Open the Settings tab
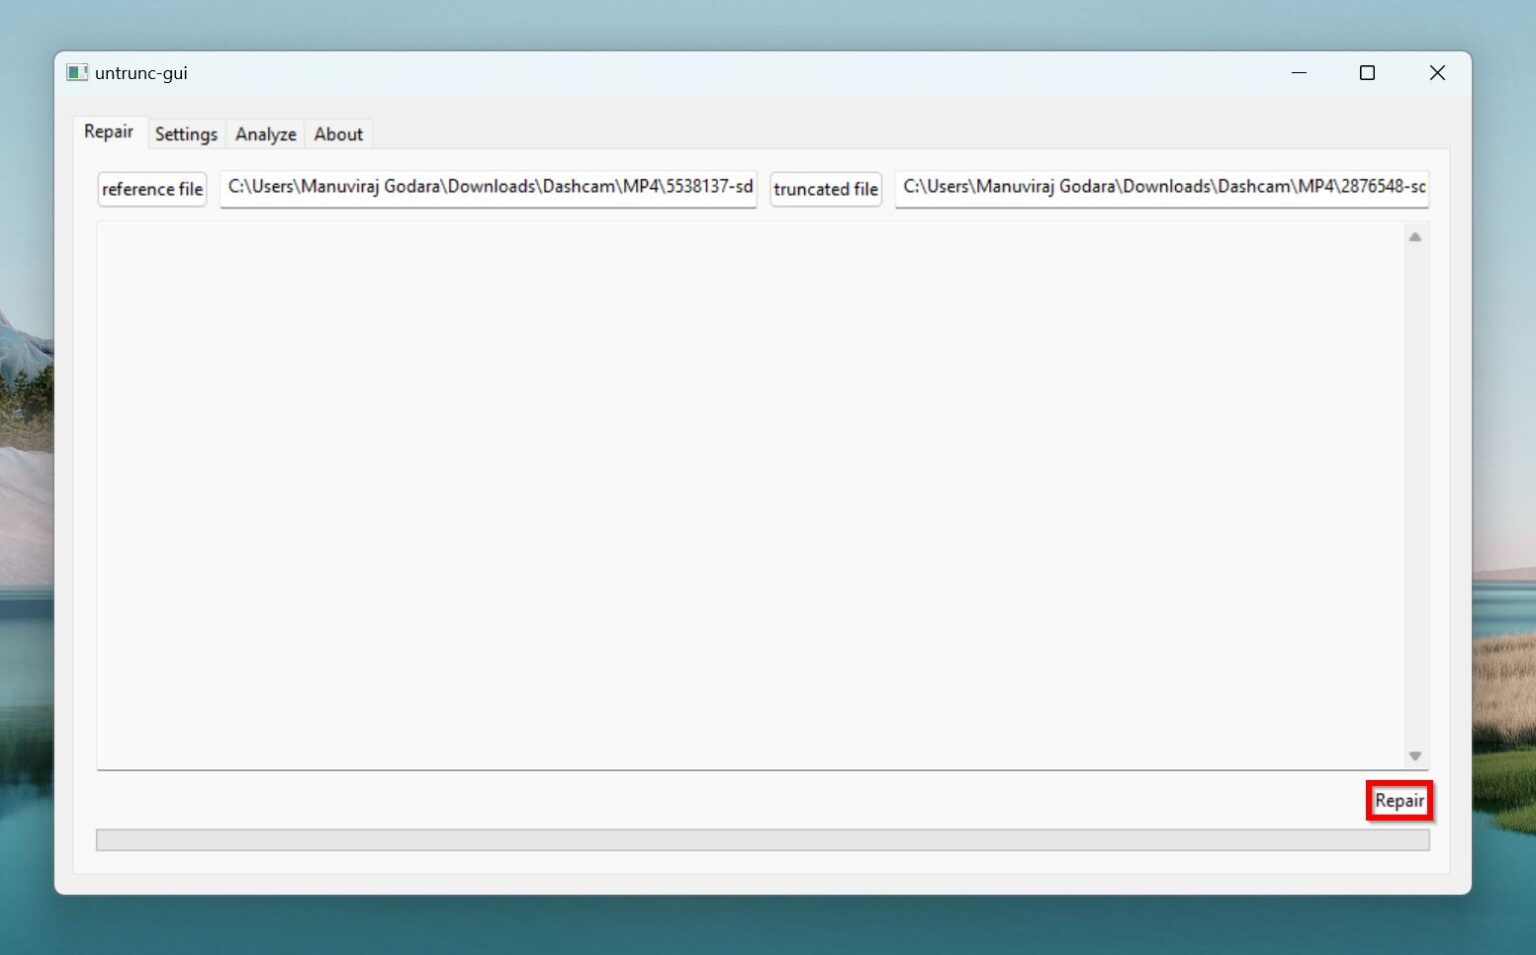Screen dimensions: 1536x955 click(x=186, y=134)
